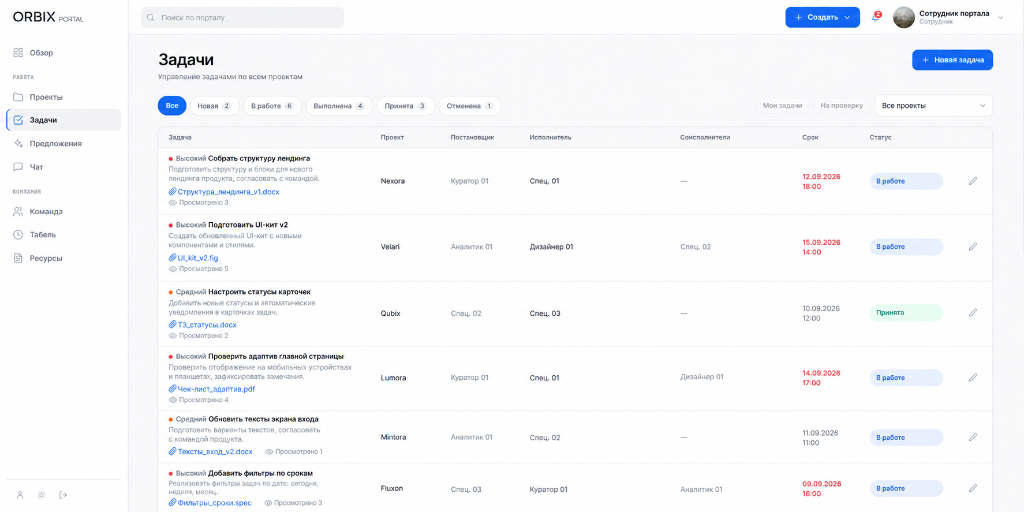
Task: Expand the Сотрудник портала user menu
Action: click(x=948, y=18)
